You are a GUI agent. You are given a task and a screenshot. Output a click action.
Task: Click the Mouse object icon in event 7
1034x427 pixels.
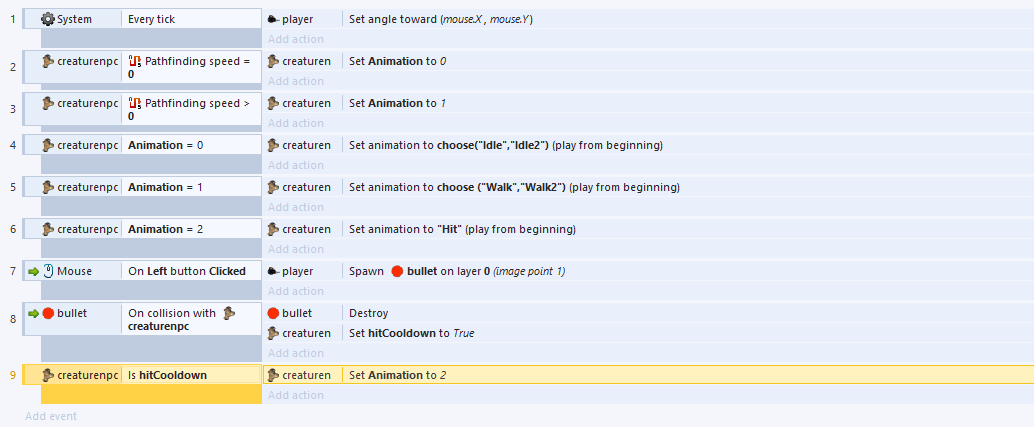(48, 271)
